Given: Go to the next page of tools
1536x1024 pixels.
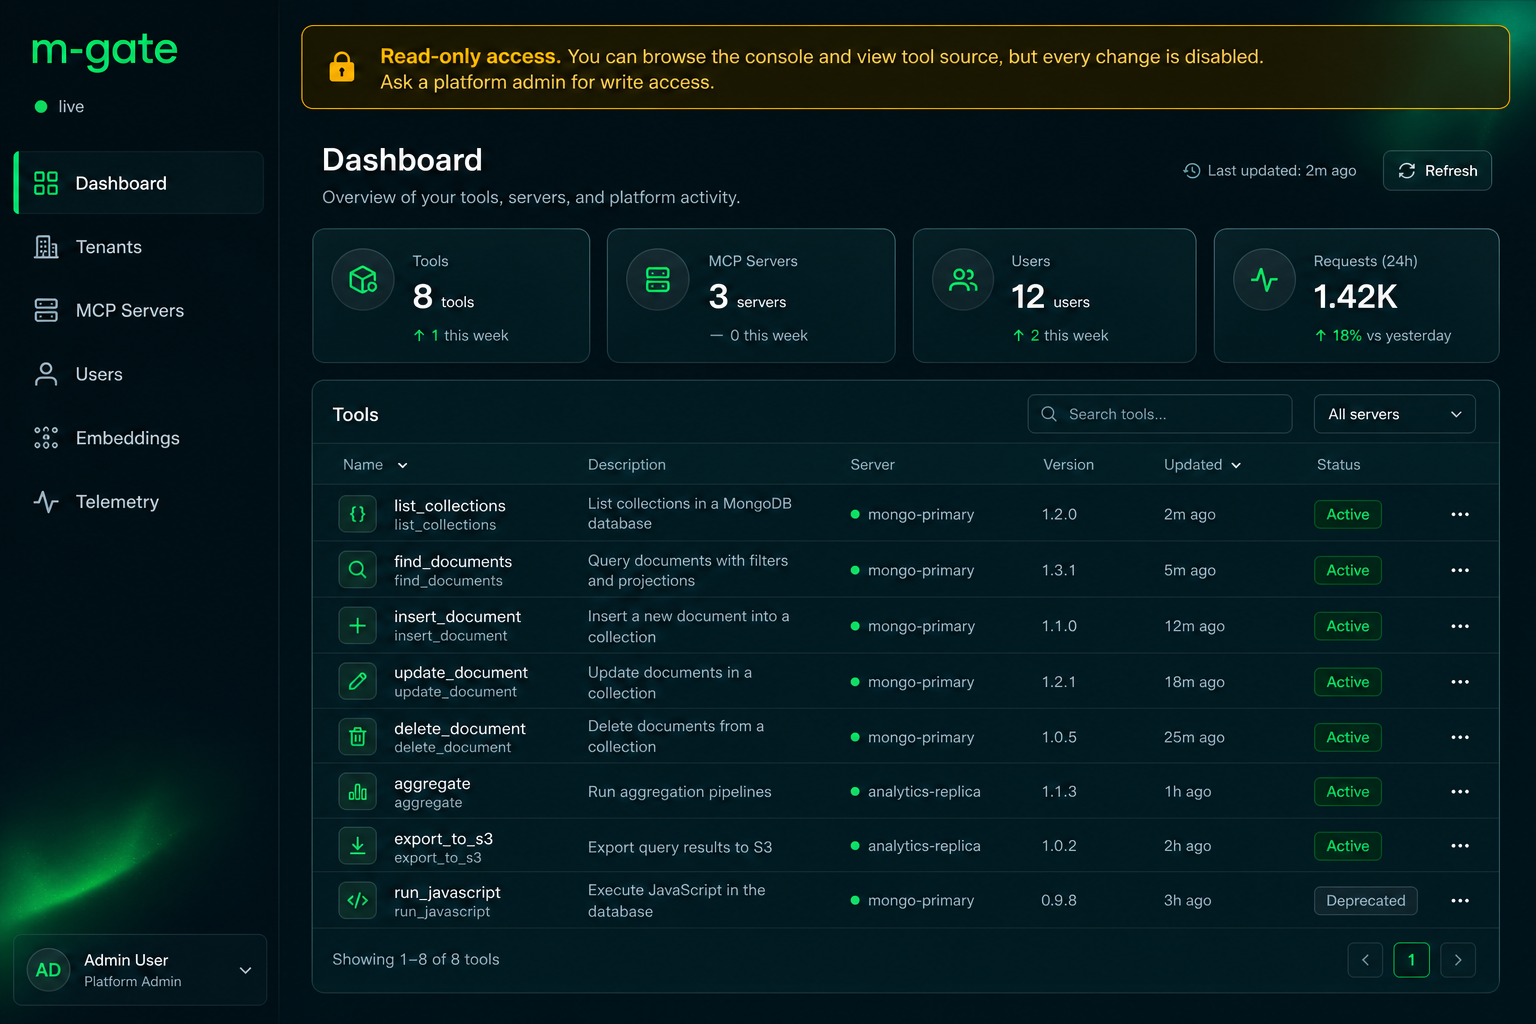Looking at the screenshot, I should click(1458, 960).
